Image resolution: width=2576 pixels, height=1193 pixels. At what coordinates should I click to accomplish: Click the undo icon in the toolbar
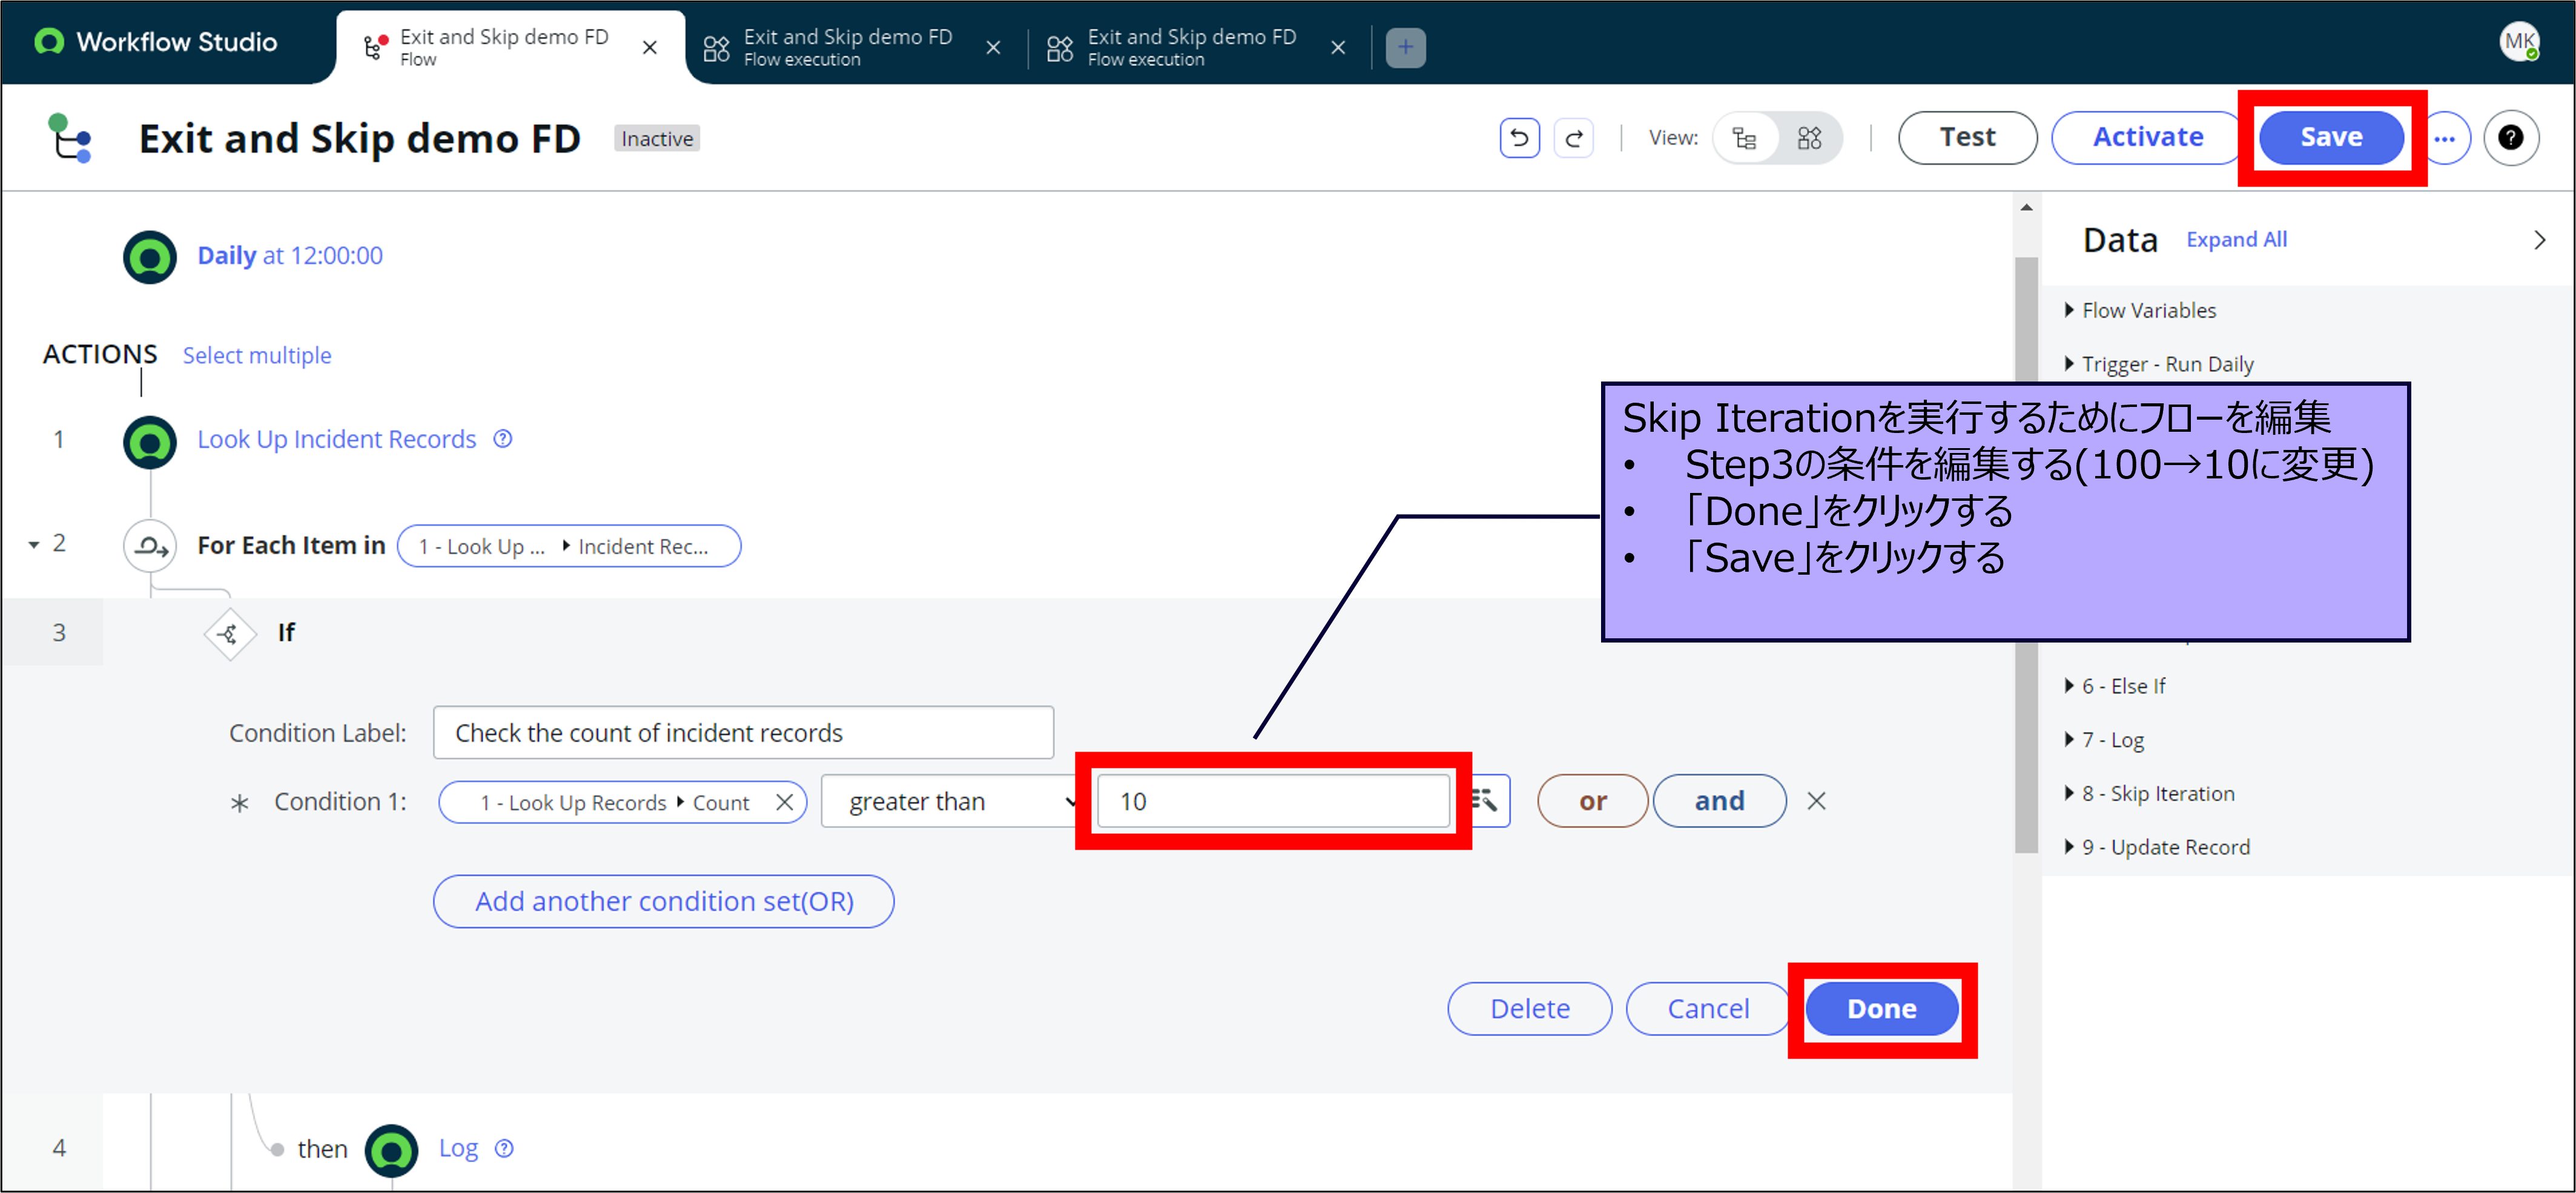click(1519, 137)
